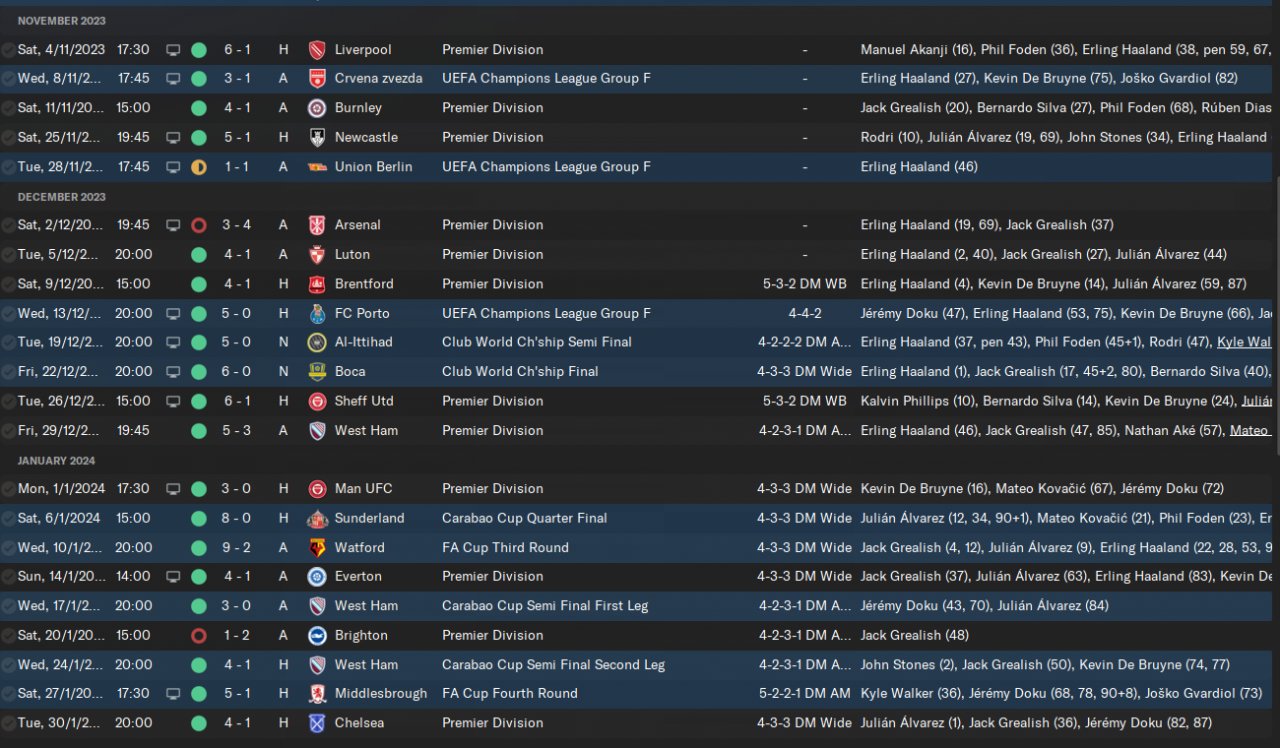Toggle the check mark on the Boca row
This screenshot has width=1280, height=748.
(8, 371)
